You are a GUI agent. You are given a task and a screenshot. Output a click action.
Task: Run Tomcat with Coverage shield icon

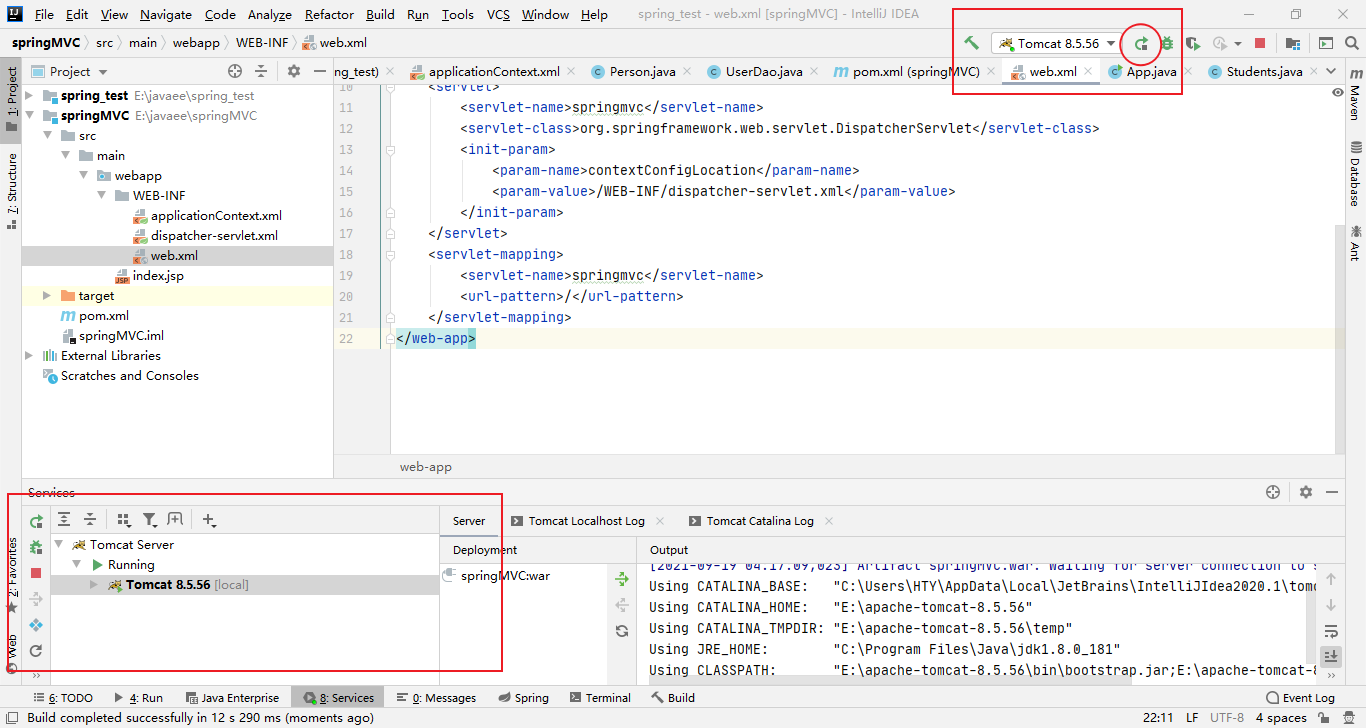pyautogui.click(x=1193, y=43)
